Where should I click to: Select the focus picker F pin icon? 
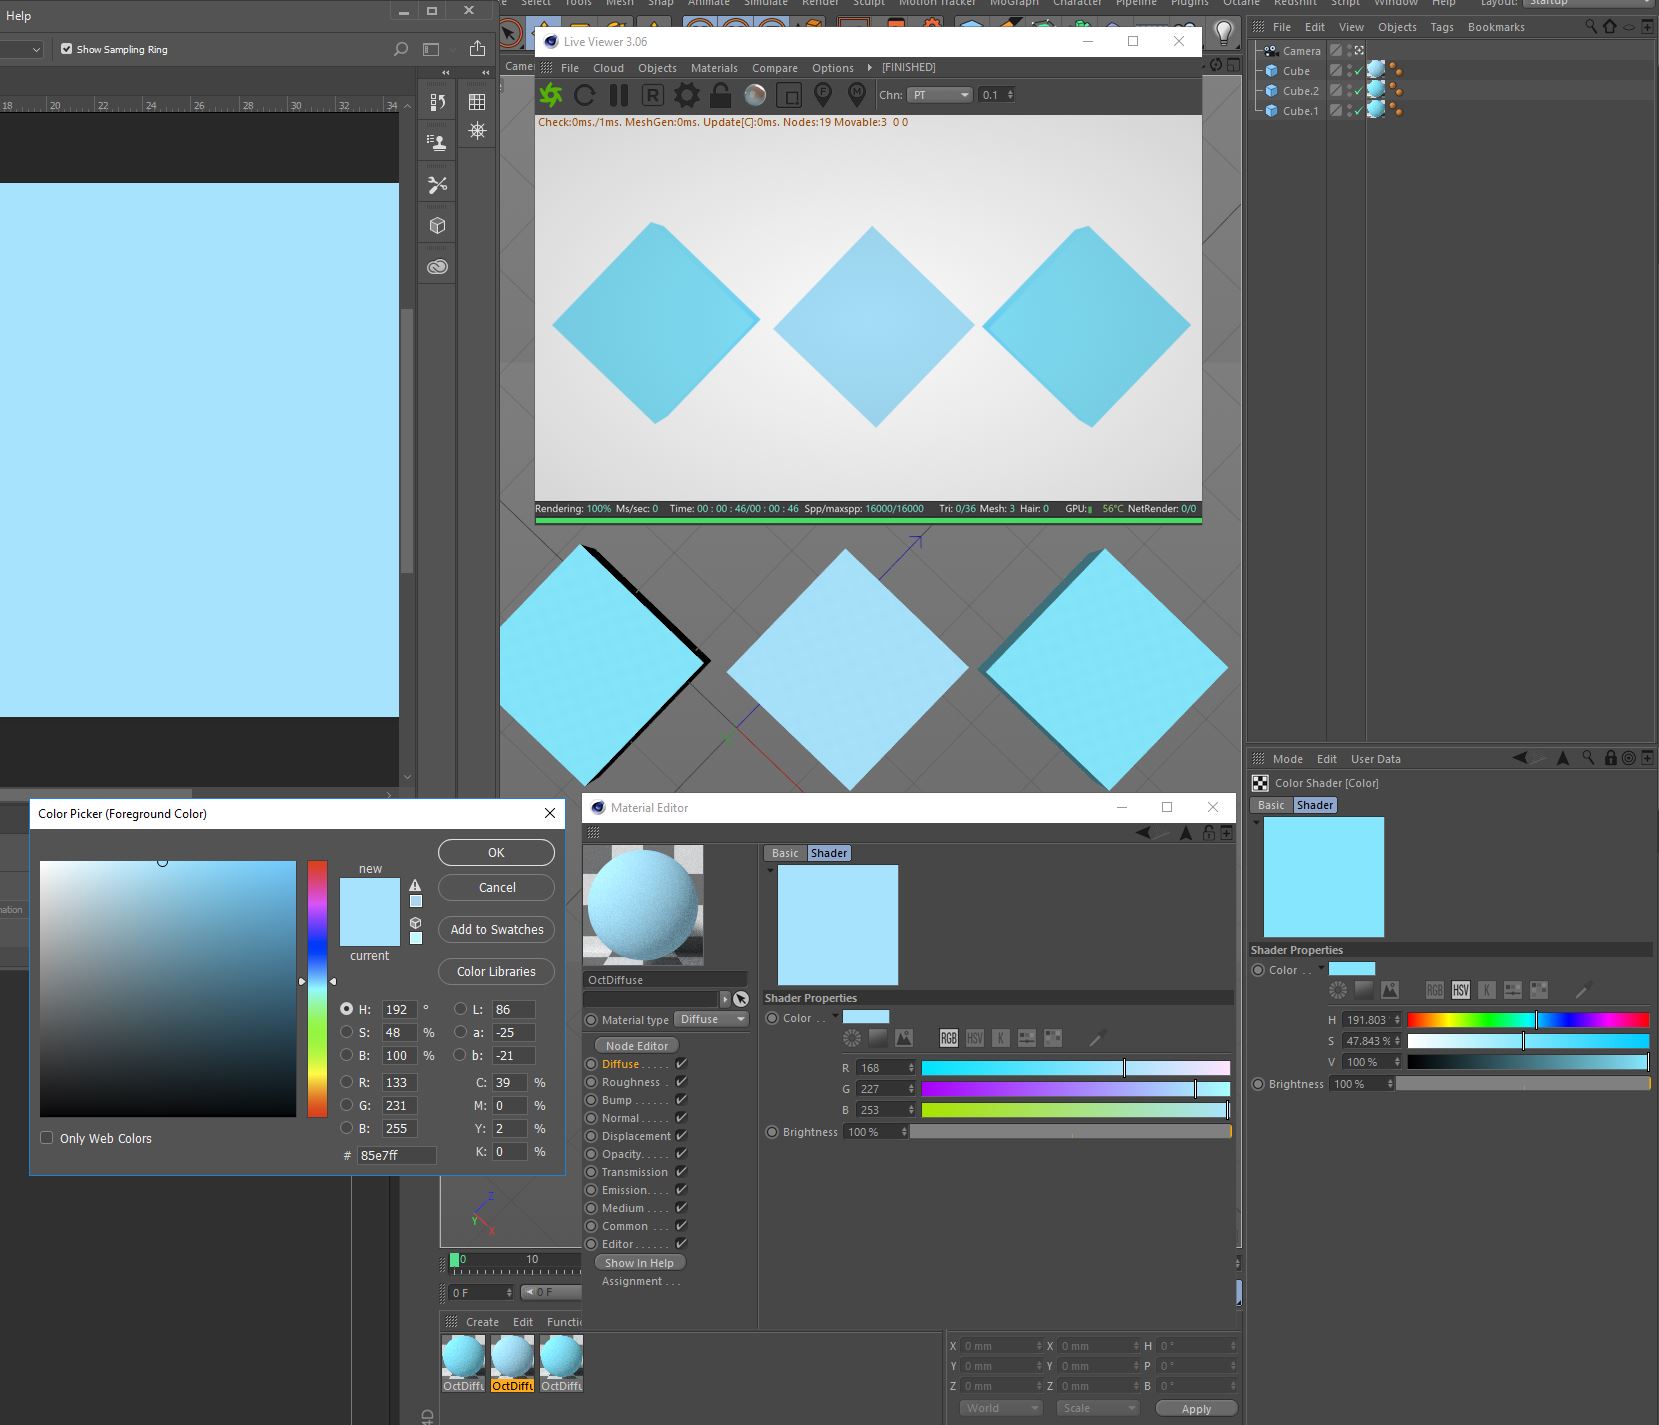823,95
